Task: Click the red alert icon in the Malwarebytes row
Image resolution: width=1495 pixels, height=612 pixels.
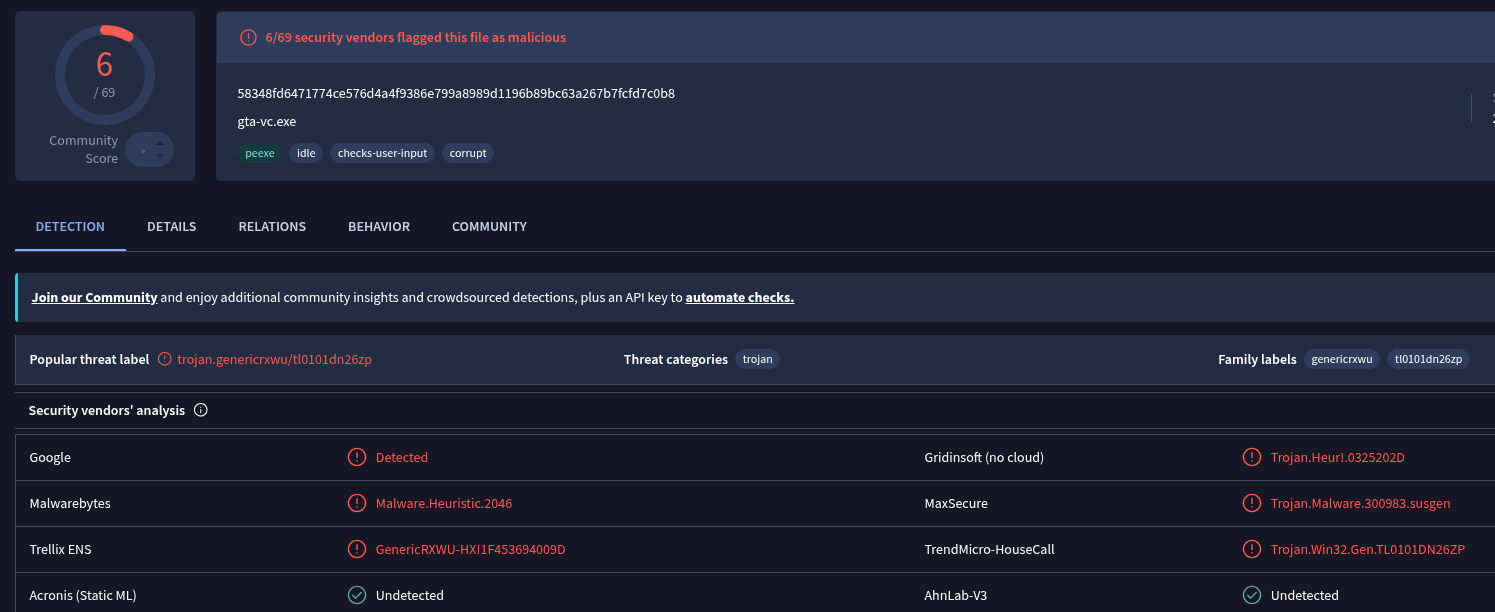Action: pos(357,503)
